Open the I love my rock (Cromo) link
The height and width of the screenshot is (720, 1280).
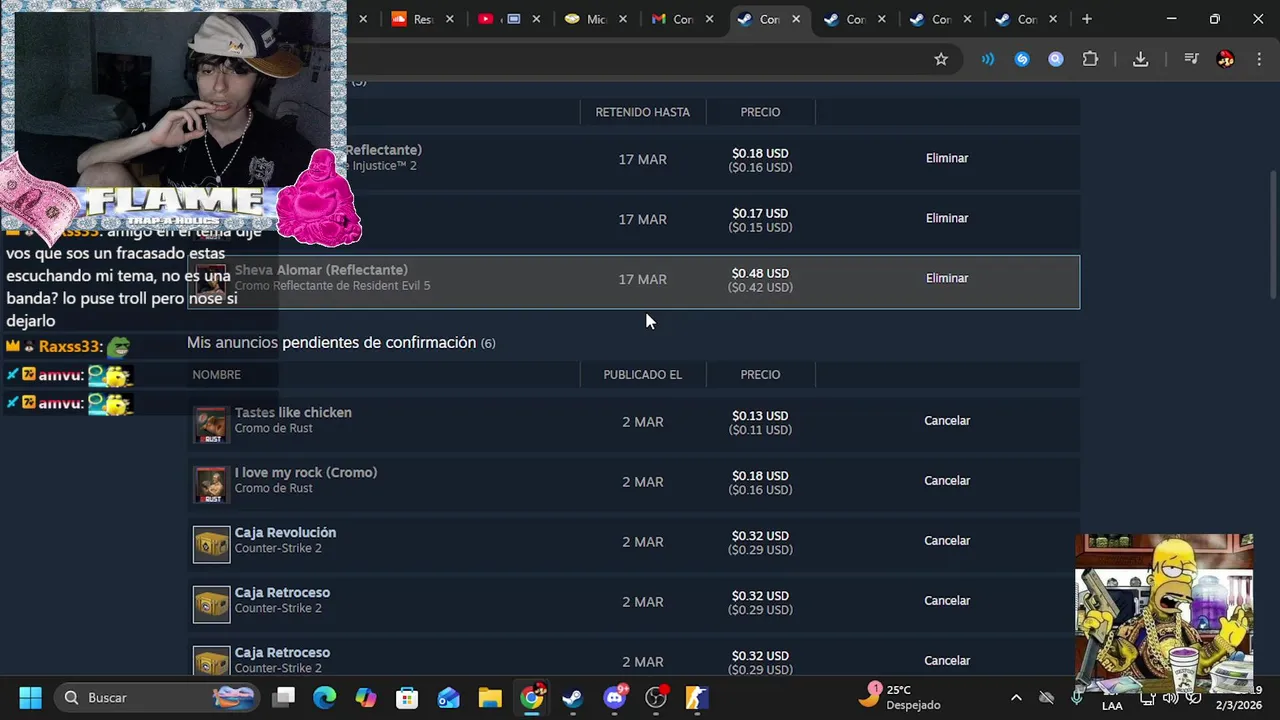[x=306, y=472]
